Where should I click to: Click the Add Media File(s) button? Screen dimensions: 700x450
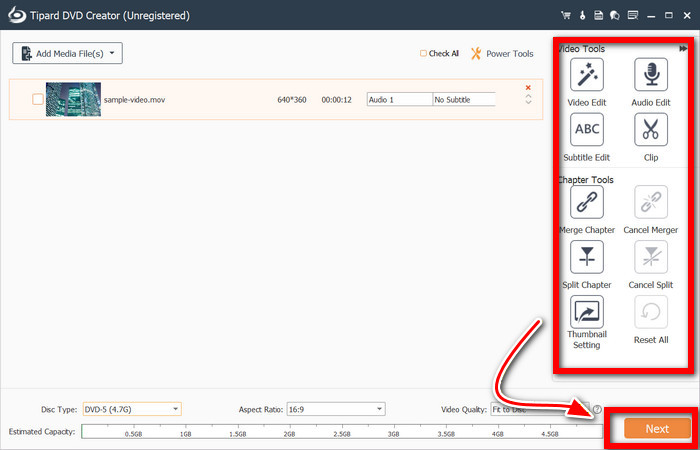(x=66, y=53)
